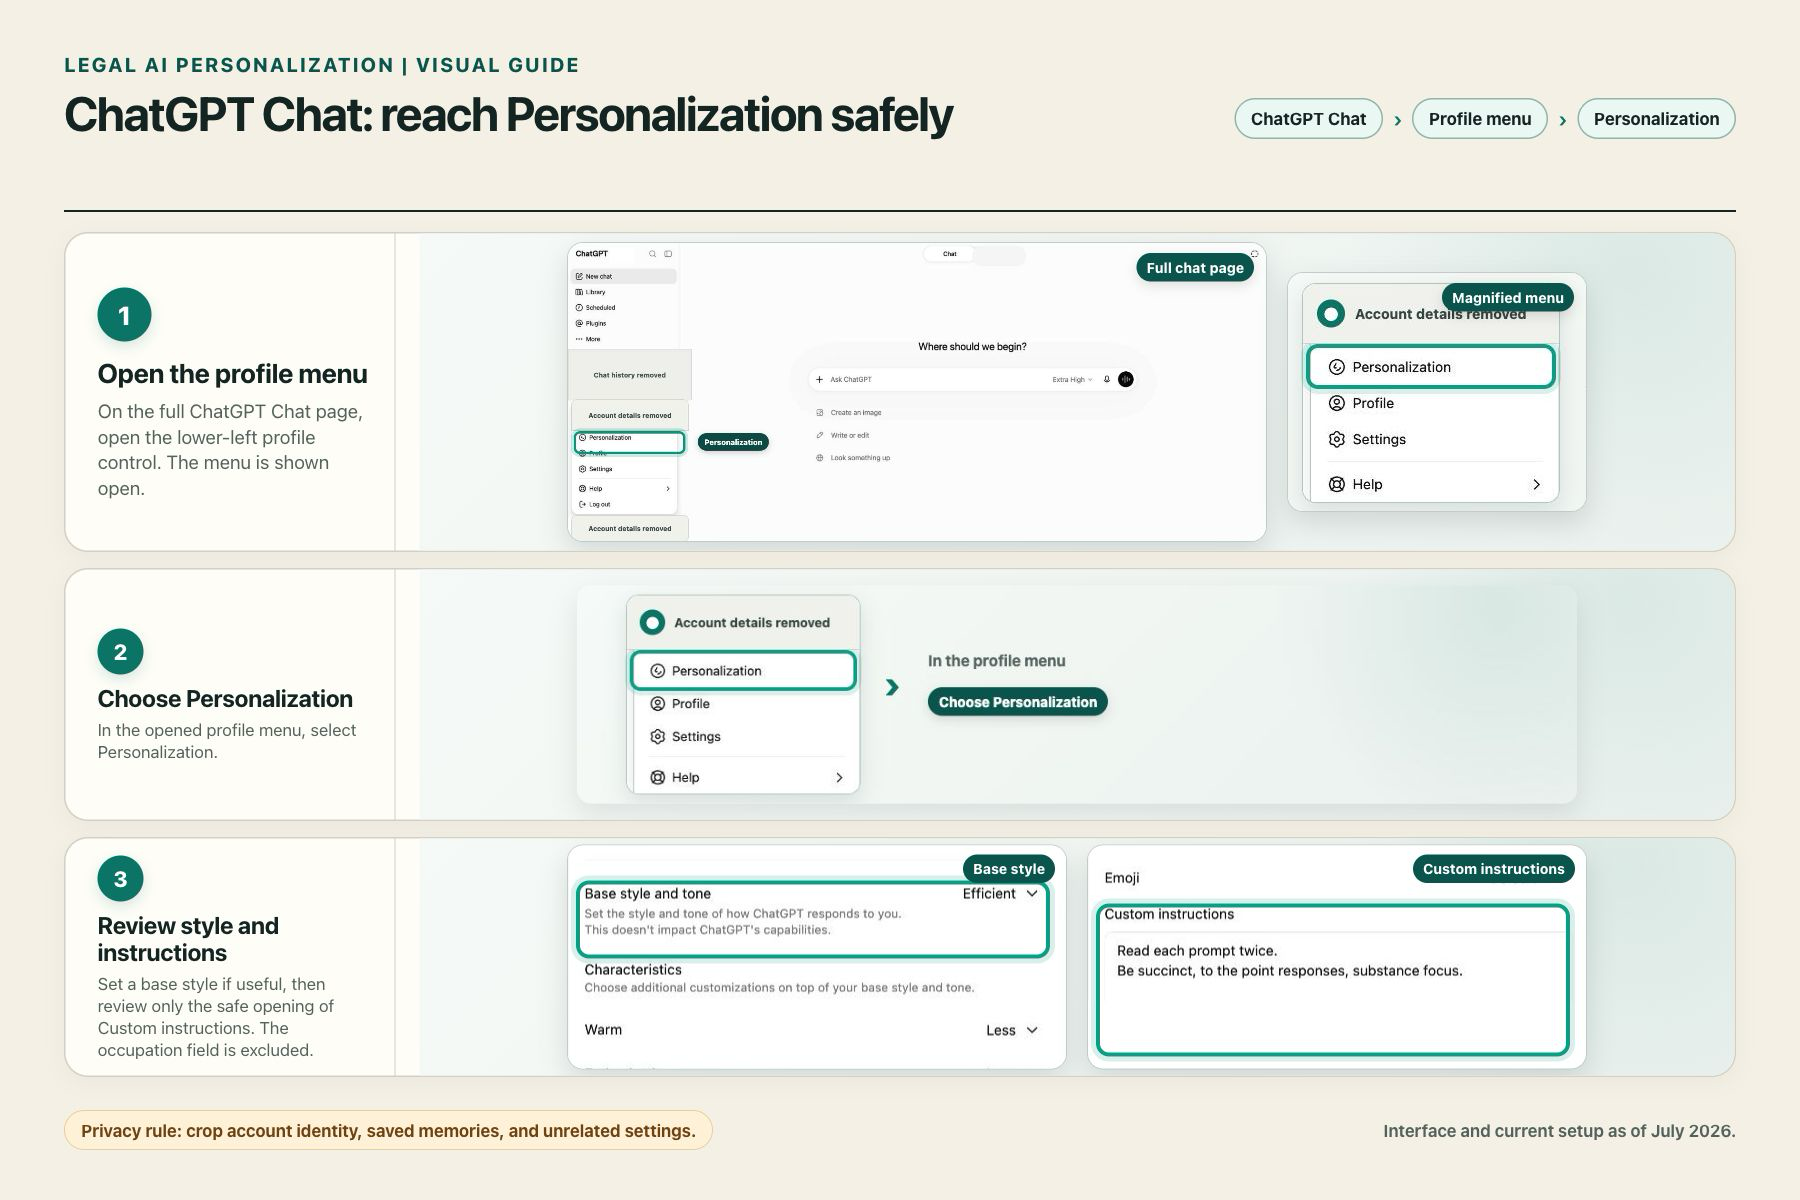Open Help in the step 2 profile menu
The image size is (1800, 1200).
(674, 778)
